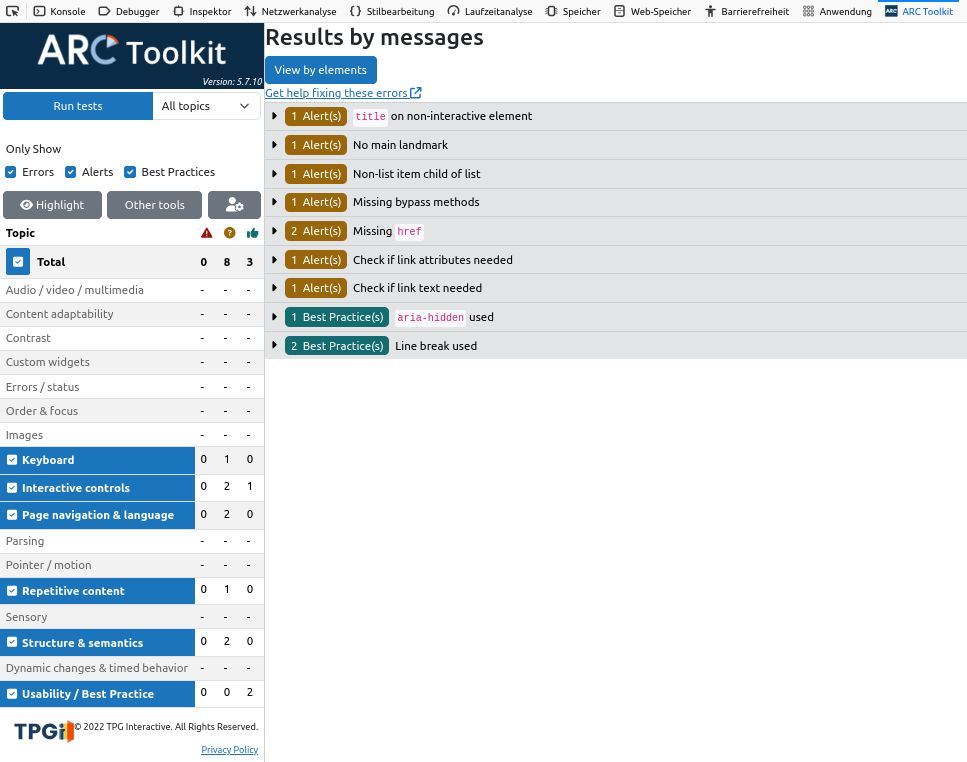The height and width of the screenshot is (762, 967).
Task: Expand the No main landmark alert
Action: point(275,145)
